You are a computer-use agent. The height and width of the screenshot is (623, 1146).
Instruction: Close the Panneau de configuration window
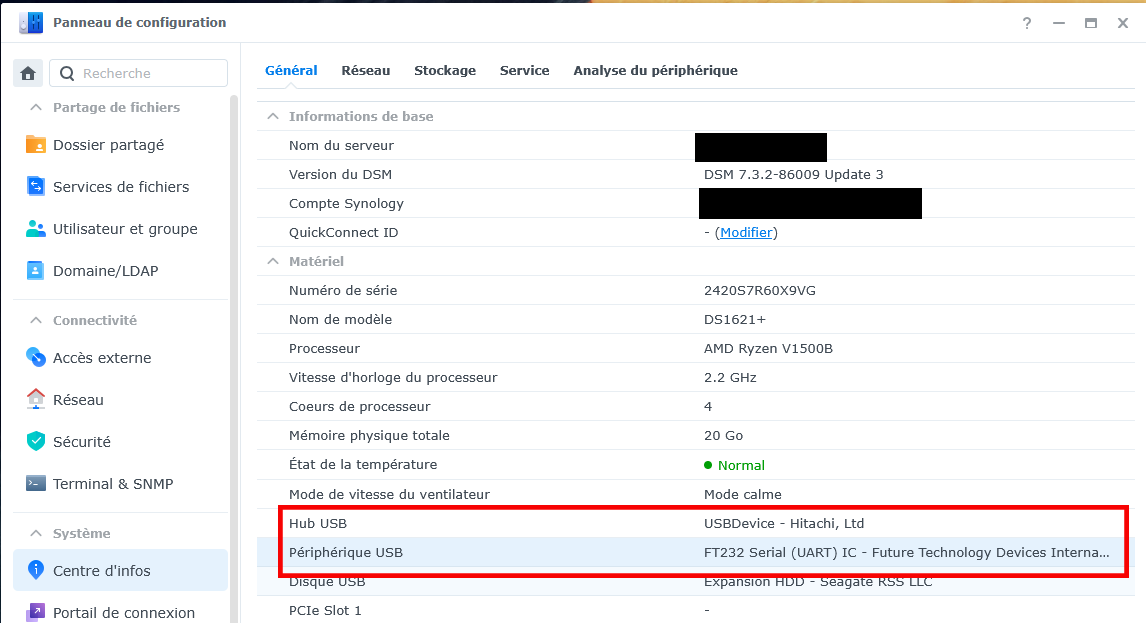1123,23
